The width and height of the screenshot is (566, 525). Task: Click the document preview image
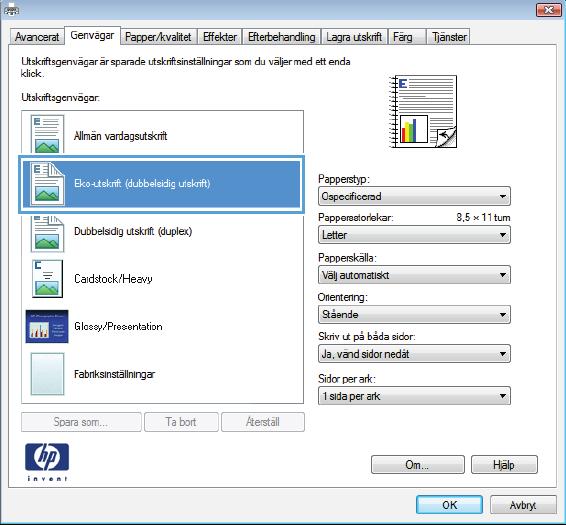pyautogui.click(x=423, y=111)
